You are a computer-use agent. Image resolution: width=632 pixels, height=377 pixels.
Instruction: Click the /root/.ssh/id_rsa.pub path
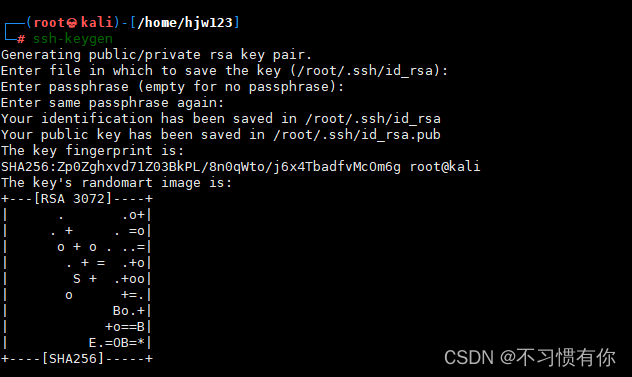click(357, 135)
